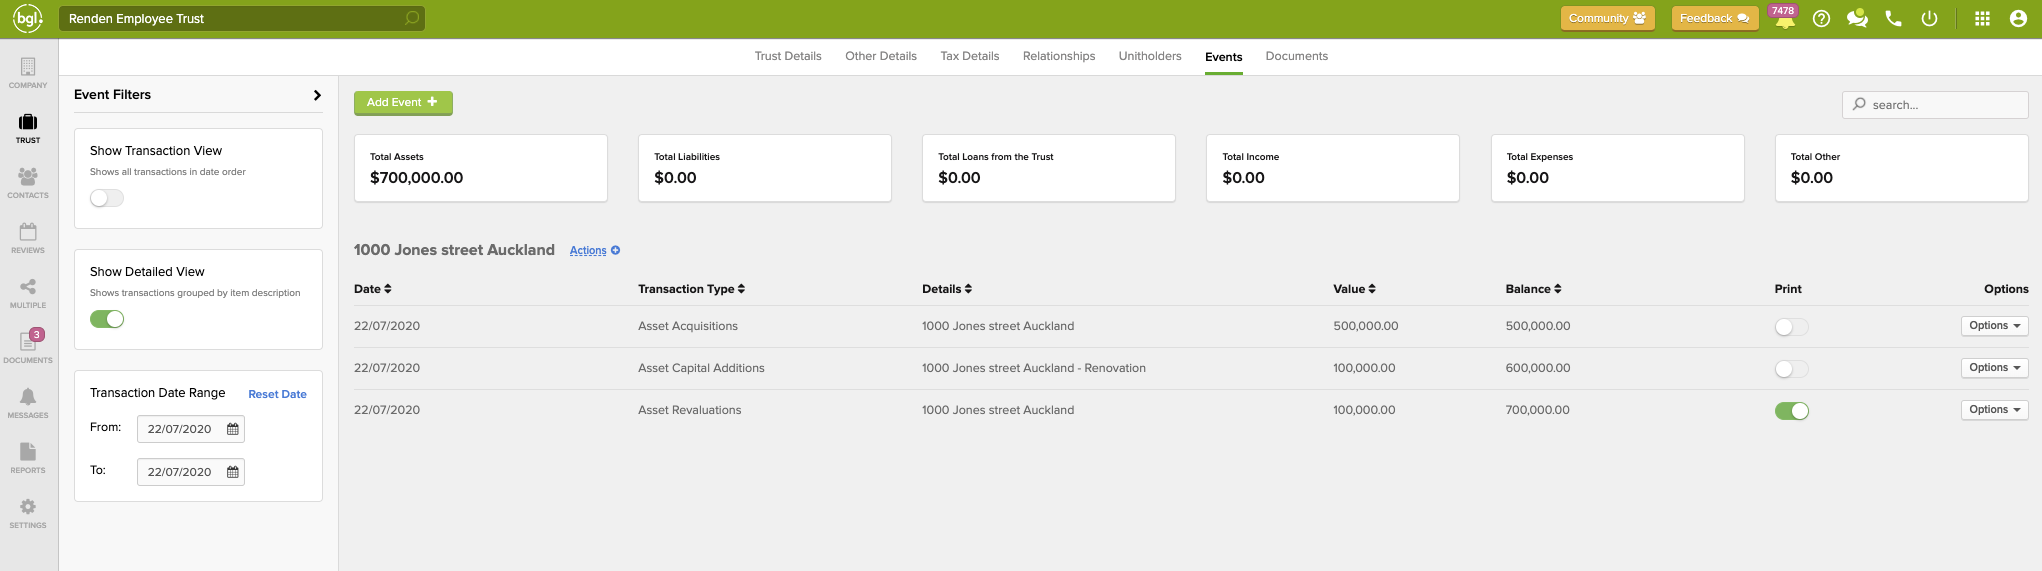Screen dimensions: 2042x571
Task: Open the Settings gear in sidebar
Action: tap(28, 512)
